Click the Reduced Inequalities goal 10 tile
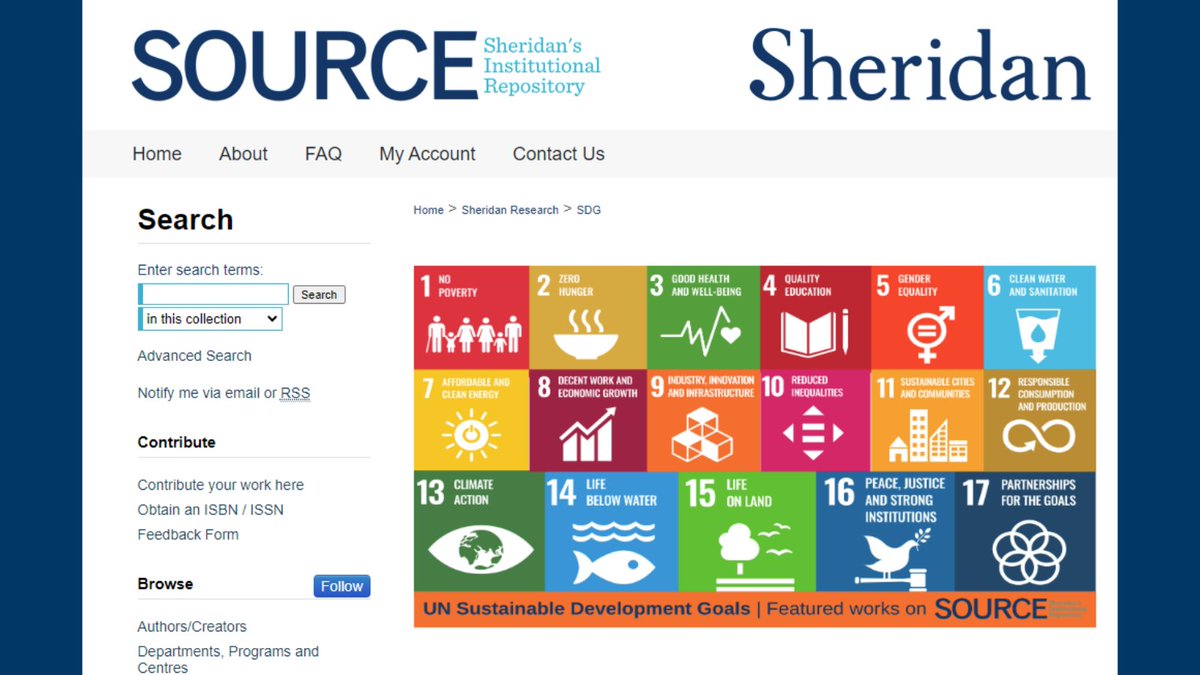The height and width of the screenshot is (675, 1200). pyautogui.click(x=815, y=420)
